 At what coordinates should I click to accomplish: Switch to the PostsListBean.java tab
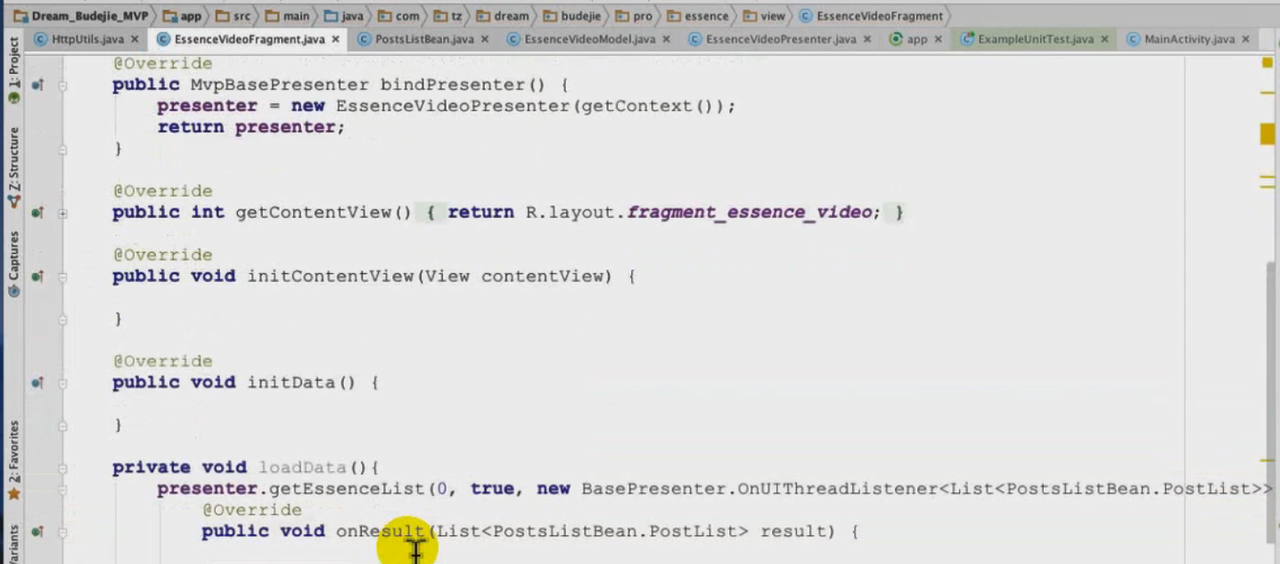click(424, 39)
